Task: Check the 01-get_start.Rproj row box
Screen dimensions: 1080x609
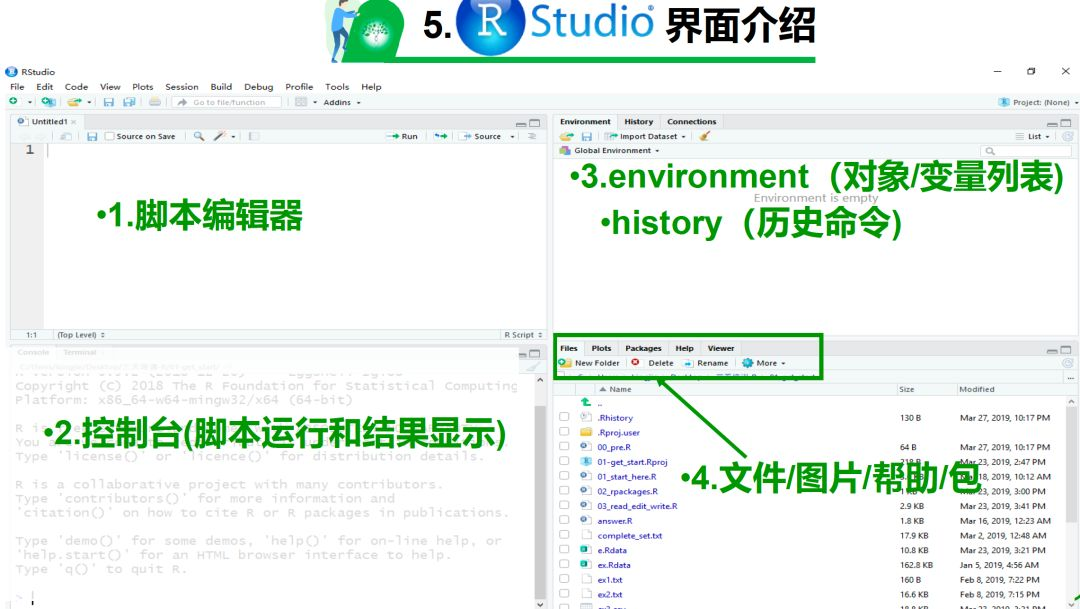Action: (x=564, y=461)
